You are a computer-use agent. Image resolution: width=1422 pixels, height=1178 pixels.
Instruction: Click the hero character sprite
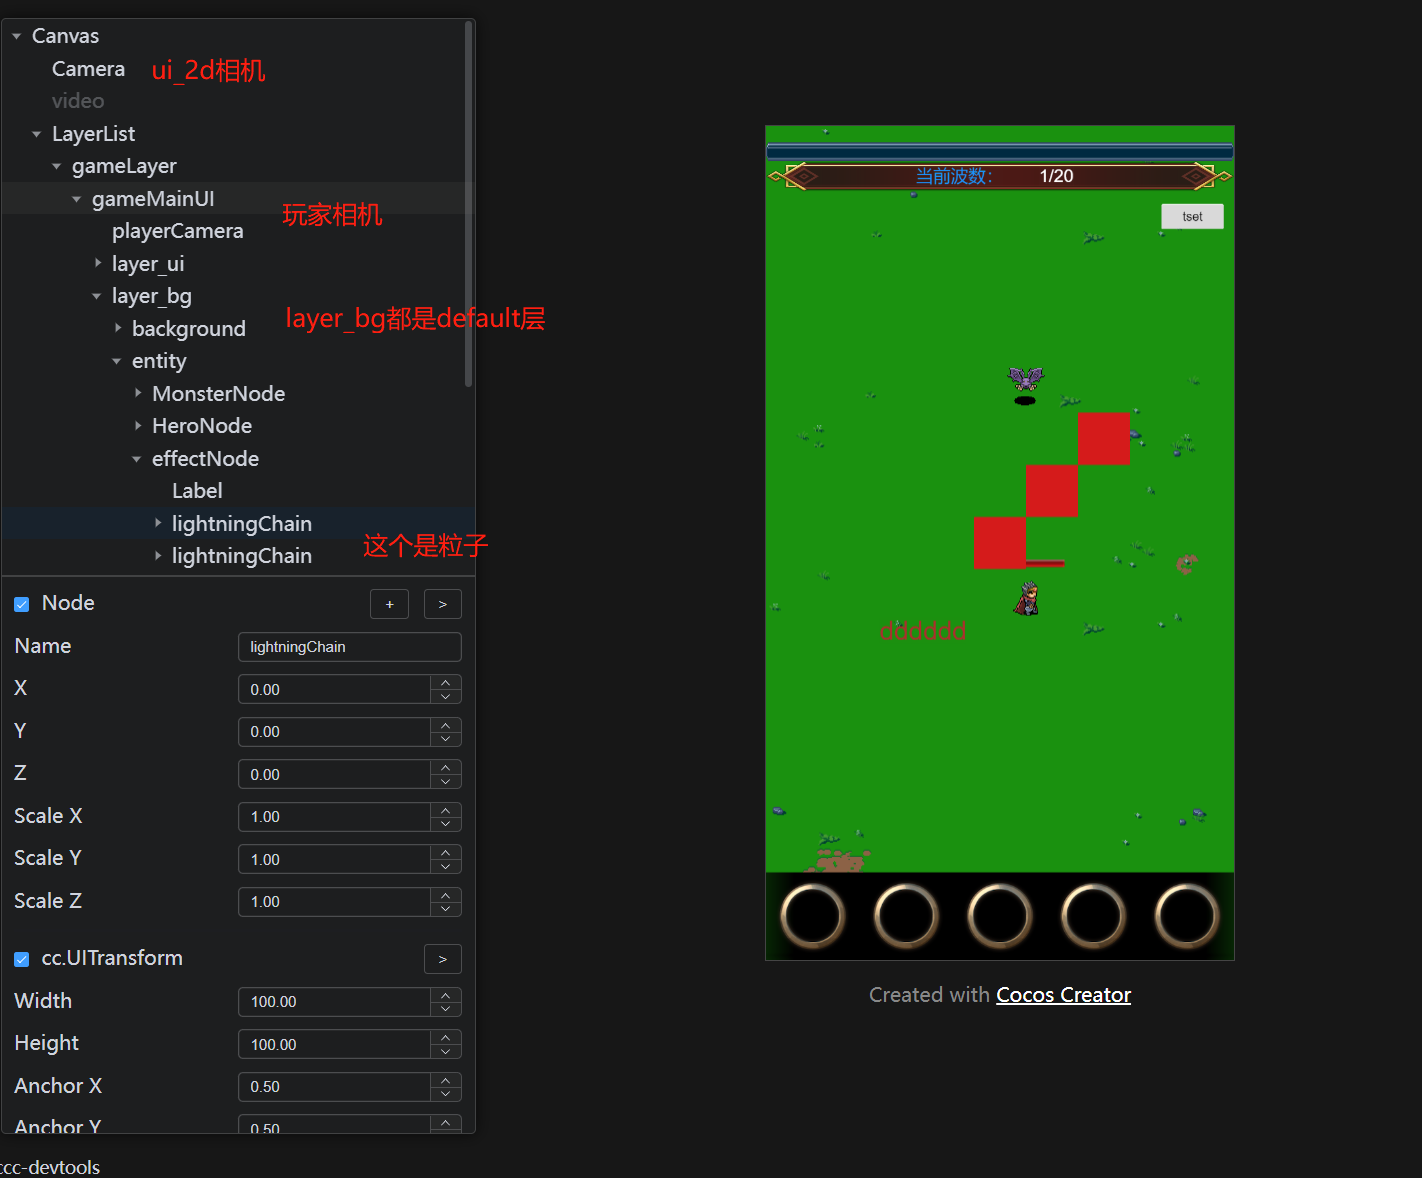tap(1028, 598)
